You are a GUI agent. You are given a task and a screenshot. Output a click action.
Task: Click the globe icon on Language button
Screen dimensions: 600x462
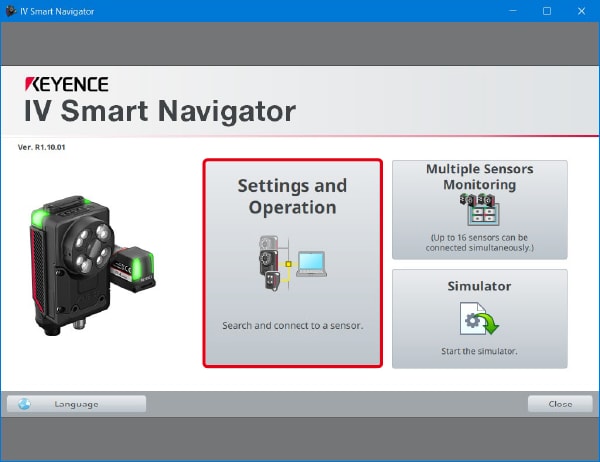[24, 404]
